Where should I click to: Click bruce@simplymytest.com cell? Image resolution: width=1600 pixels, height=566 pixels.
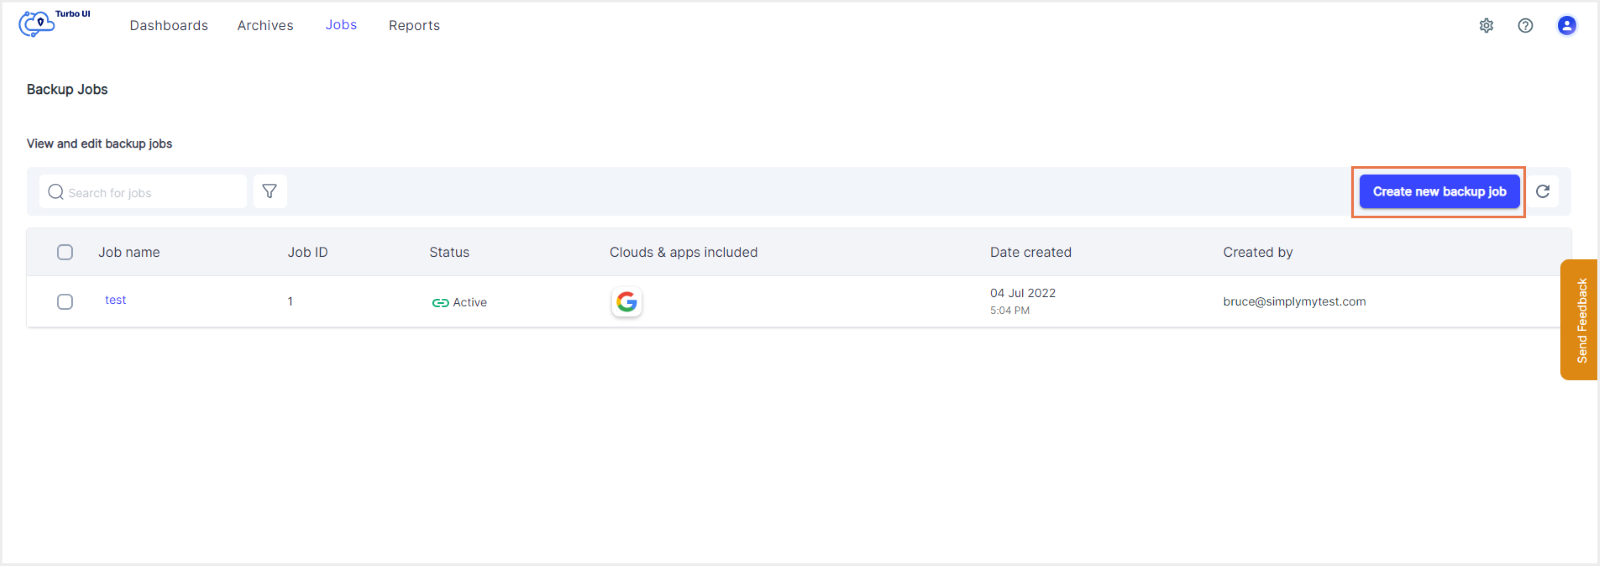(x=1294, y=301)
